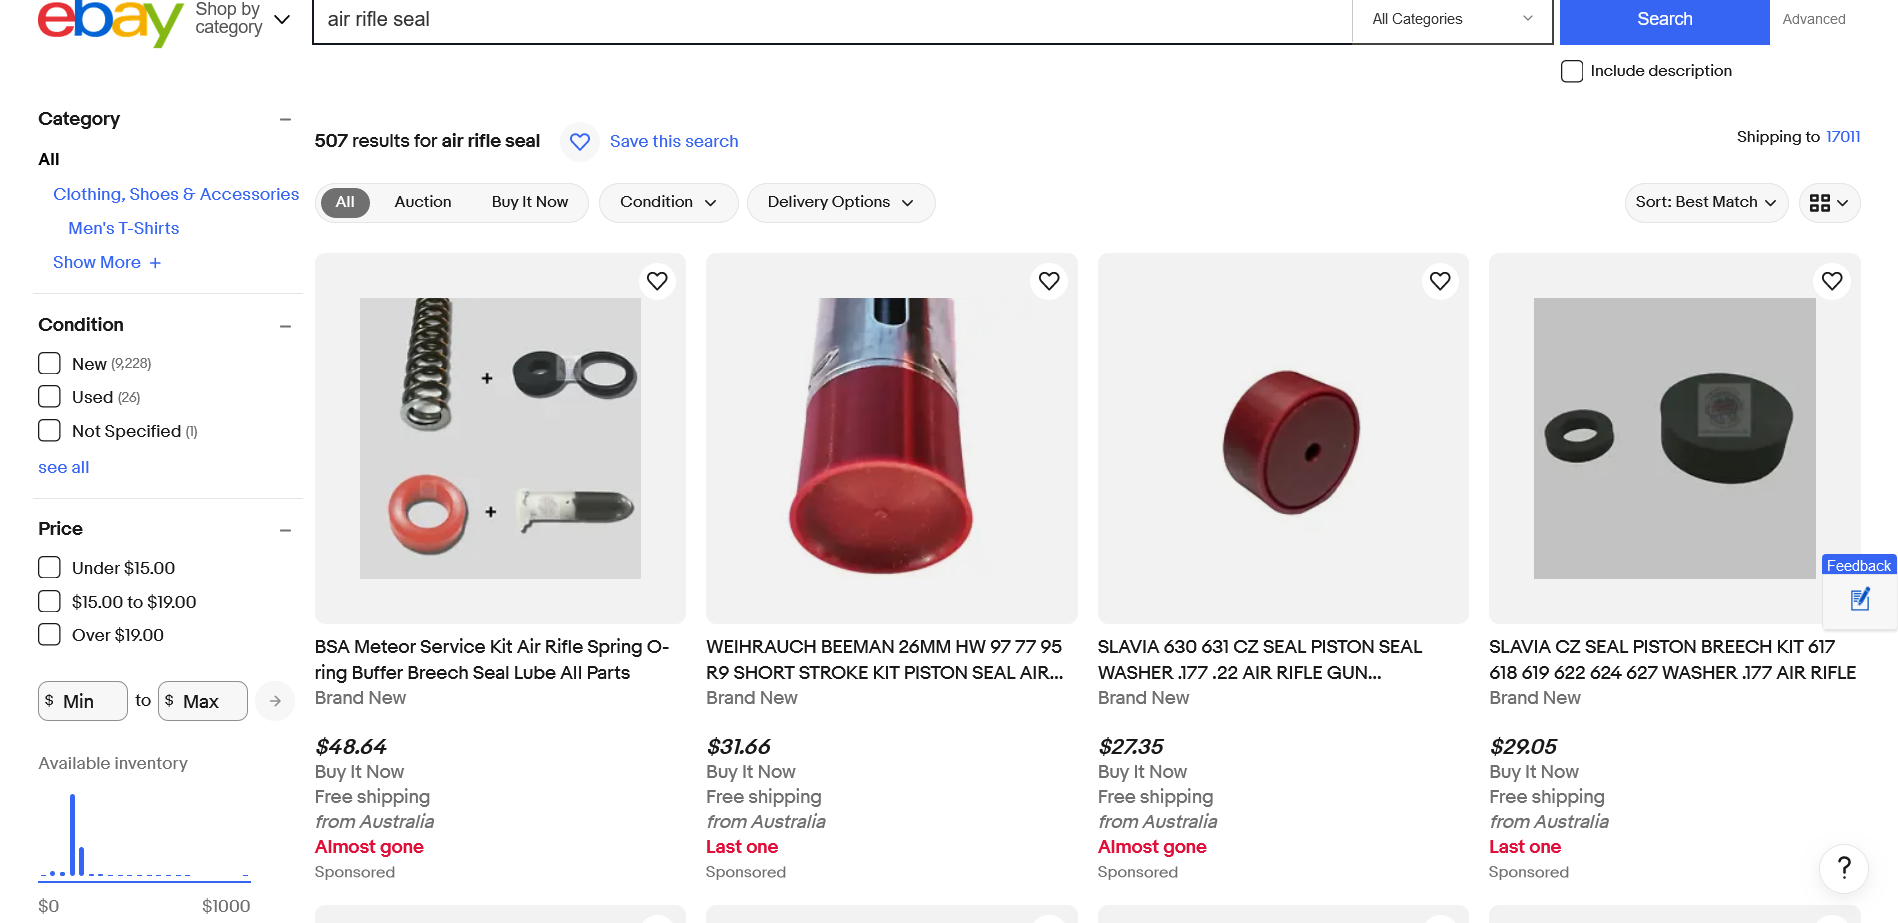Submit the price range arrow button

coord(275,701)
